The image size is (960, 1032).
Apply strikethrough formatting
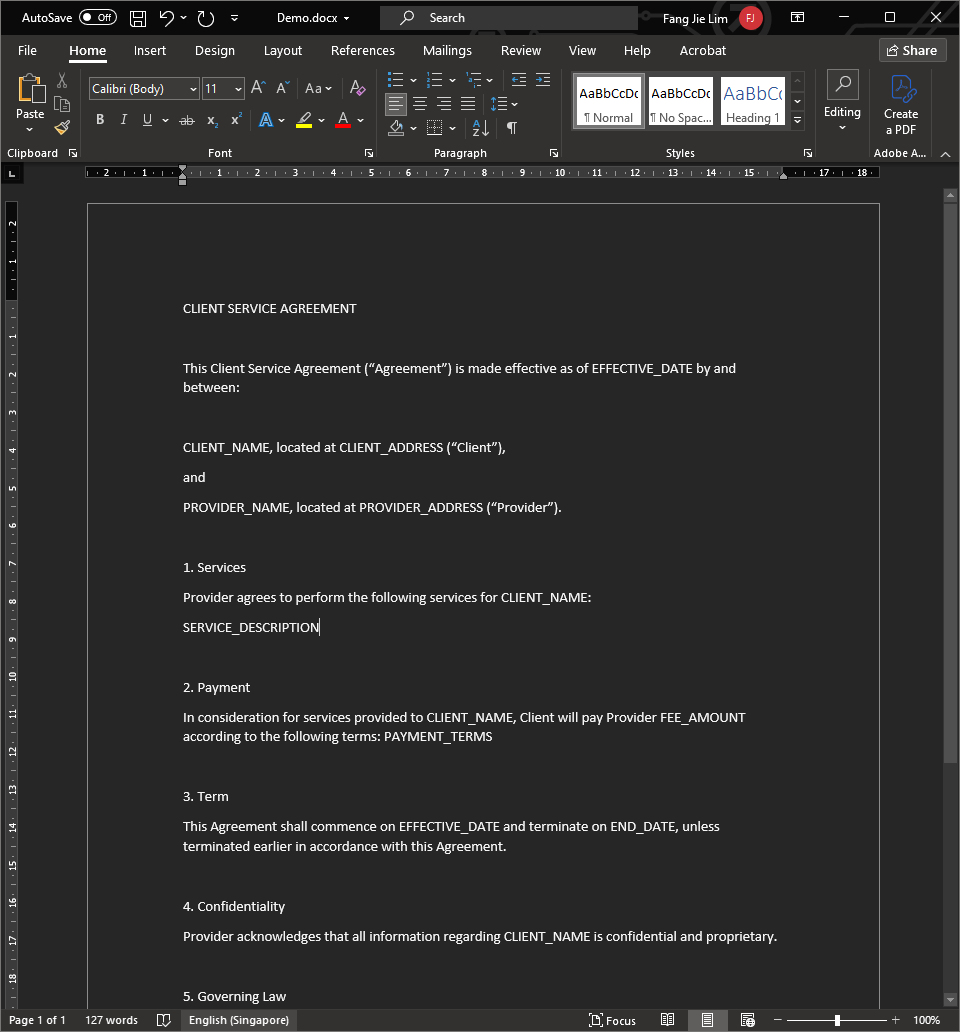click(187, 120)
